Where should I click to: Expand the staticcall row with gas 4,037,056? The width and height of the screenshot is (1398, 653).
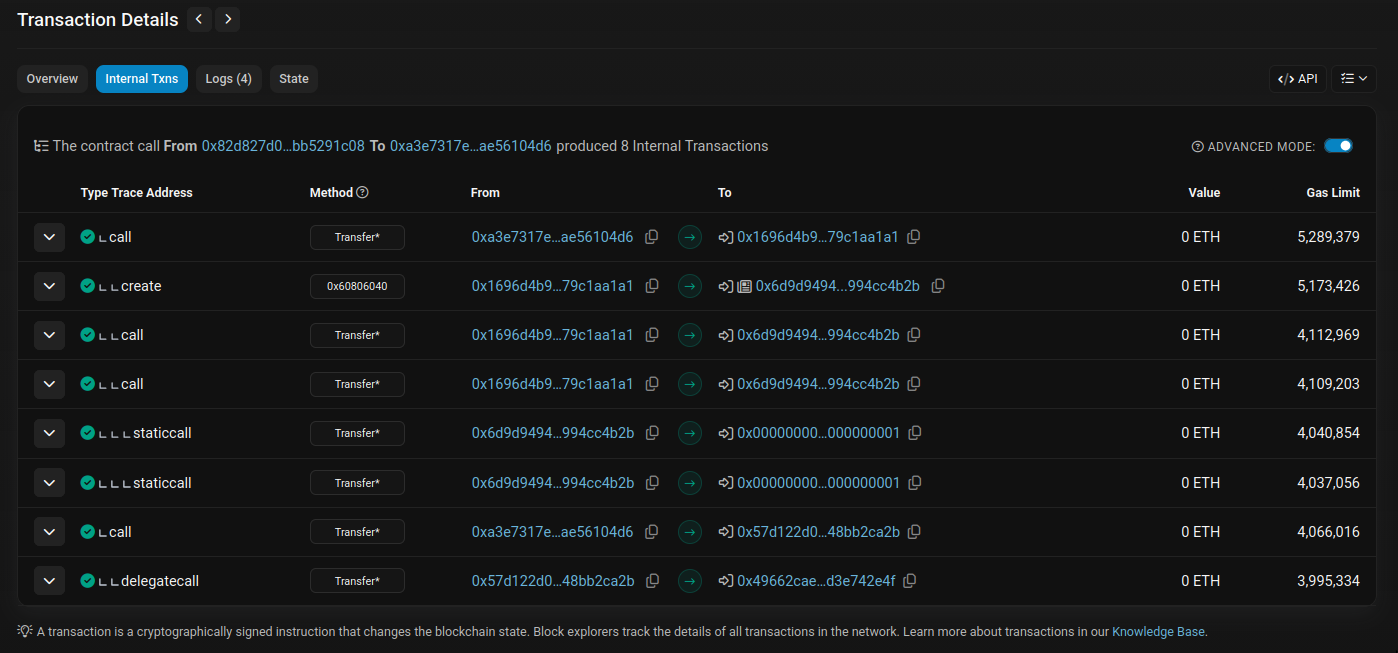point(50,483)
